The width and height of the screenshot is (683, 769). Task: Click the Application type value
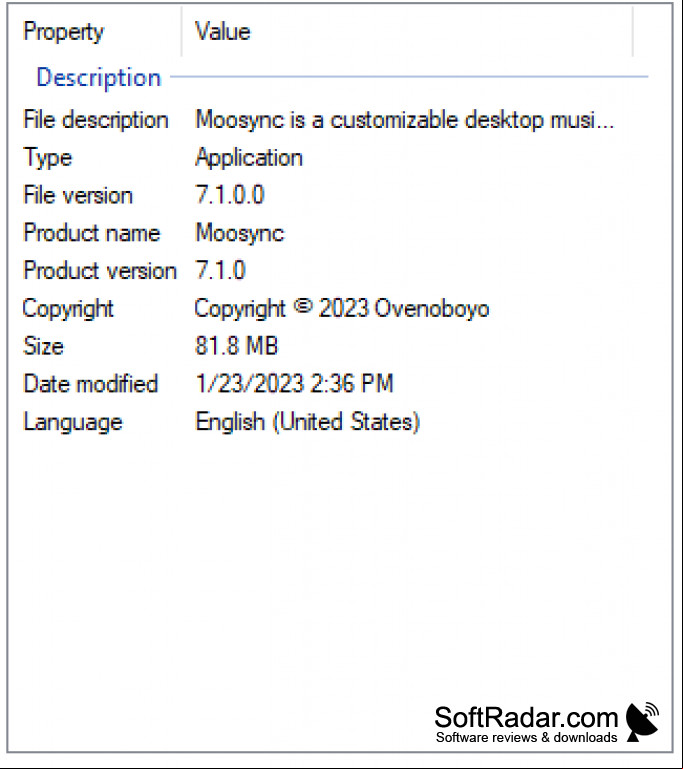pyautogui.click(x=249, y=158)
